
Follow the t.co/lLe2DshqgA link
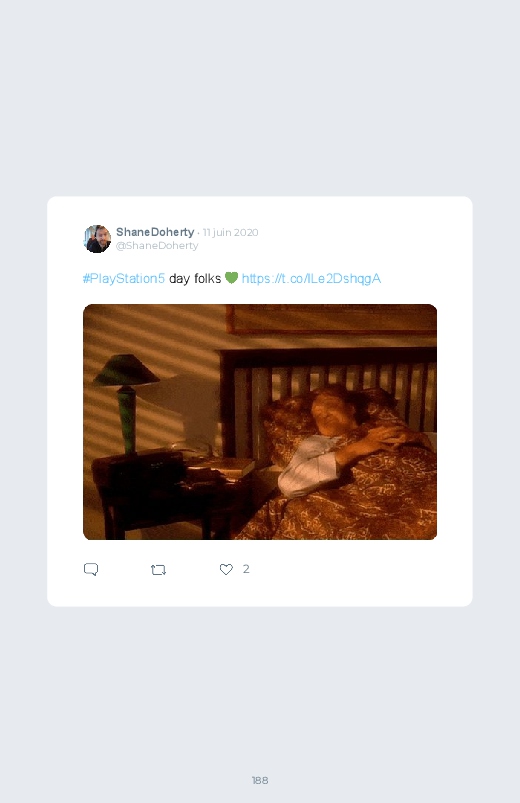coord(311,279)
